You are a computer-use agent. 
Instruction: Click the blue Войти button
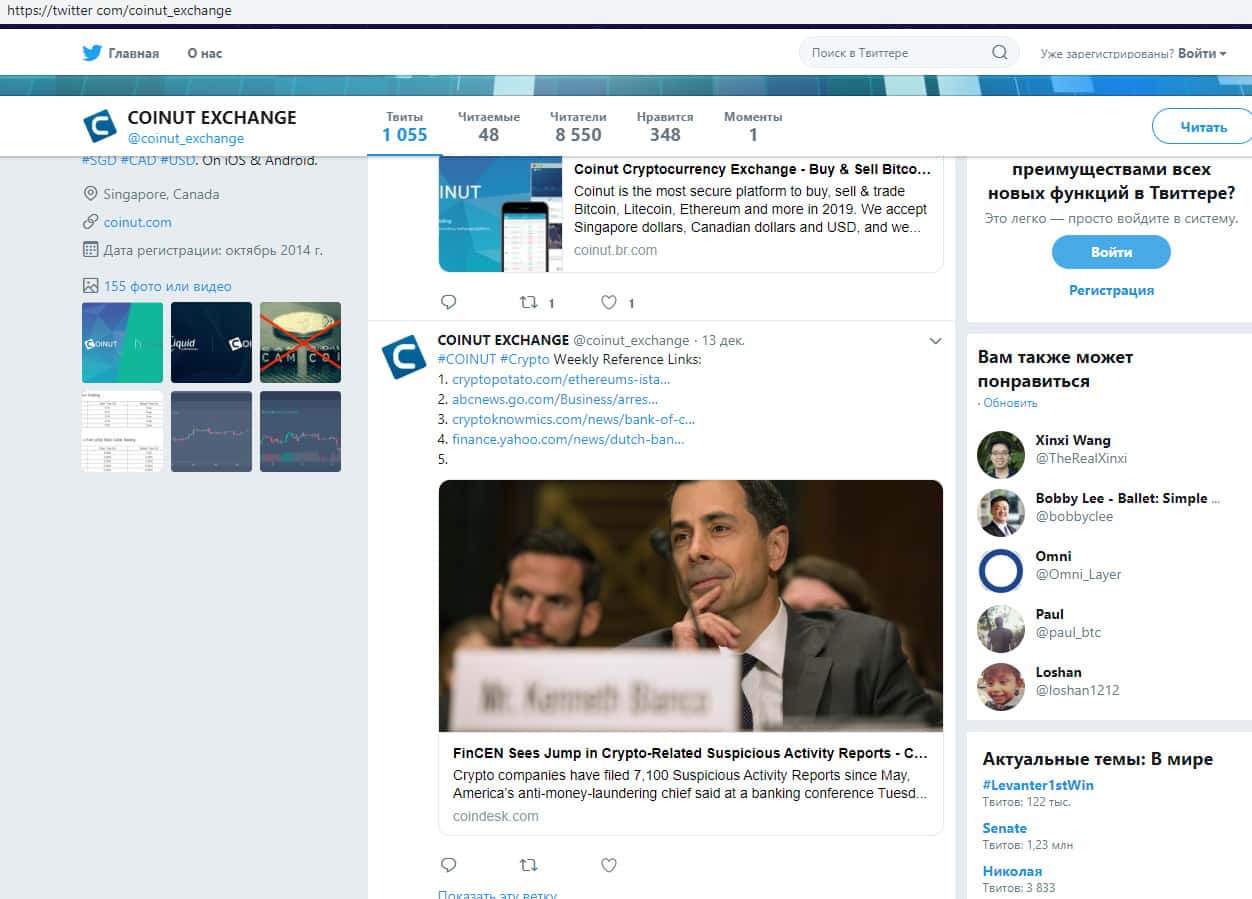pos(1110,252)
